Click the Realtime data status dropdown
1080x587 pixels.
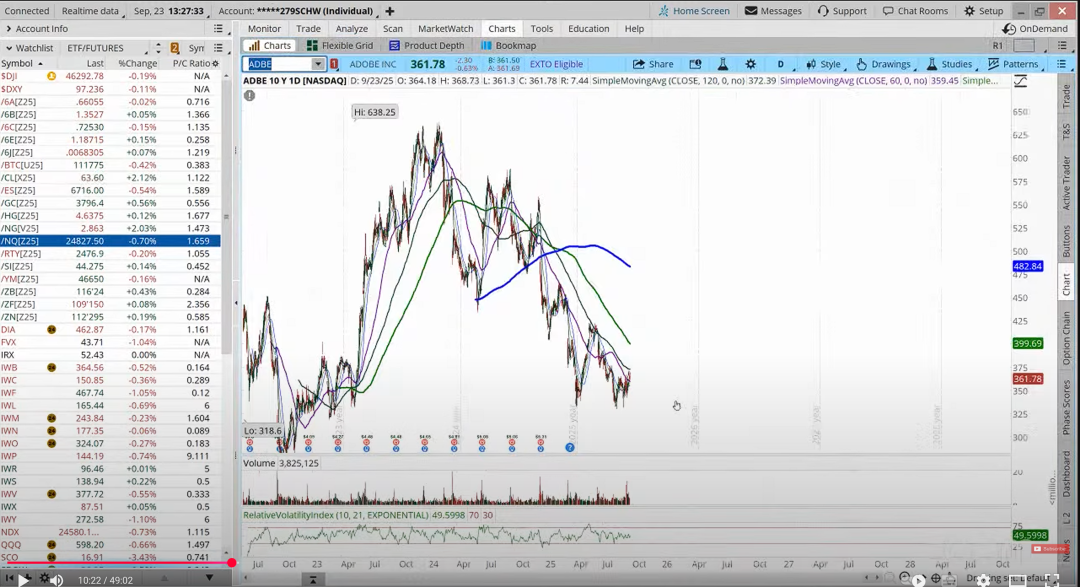click(x=90, y=11)
